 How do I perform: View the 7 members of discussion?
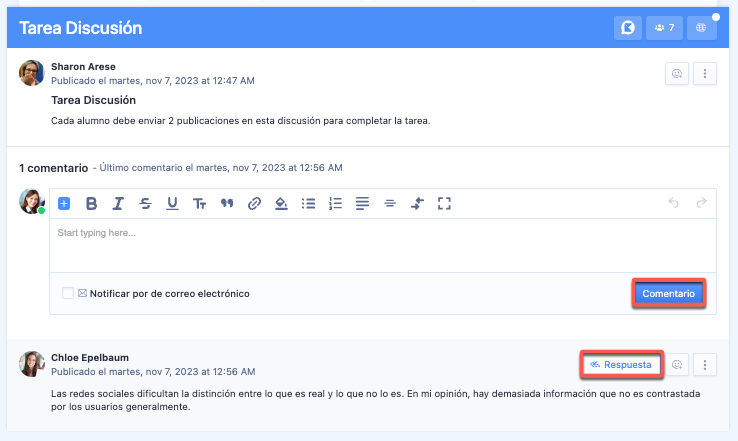[x=664, y=28]
